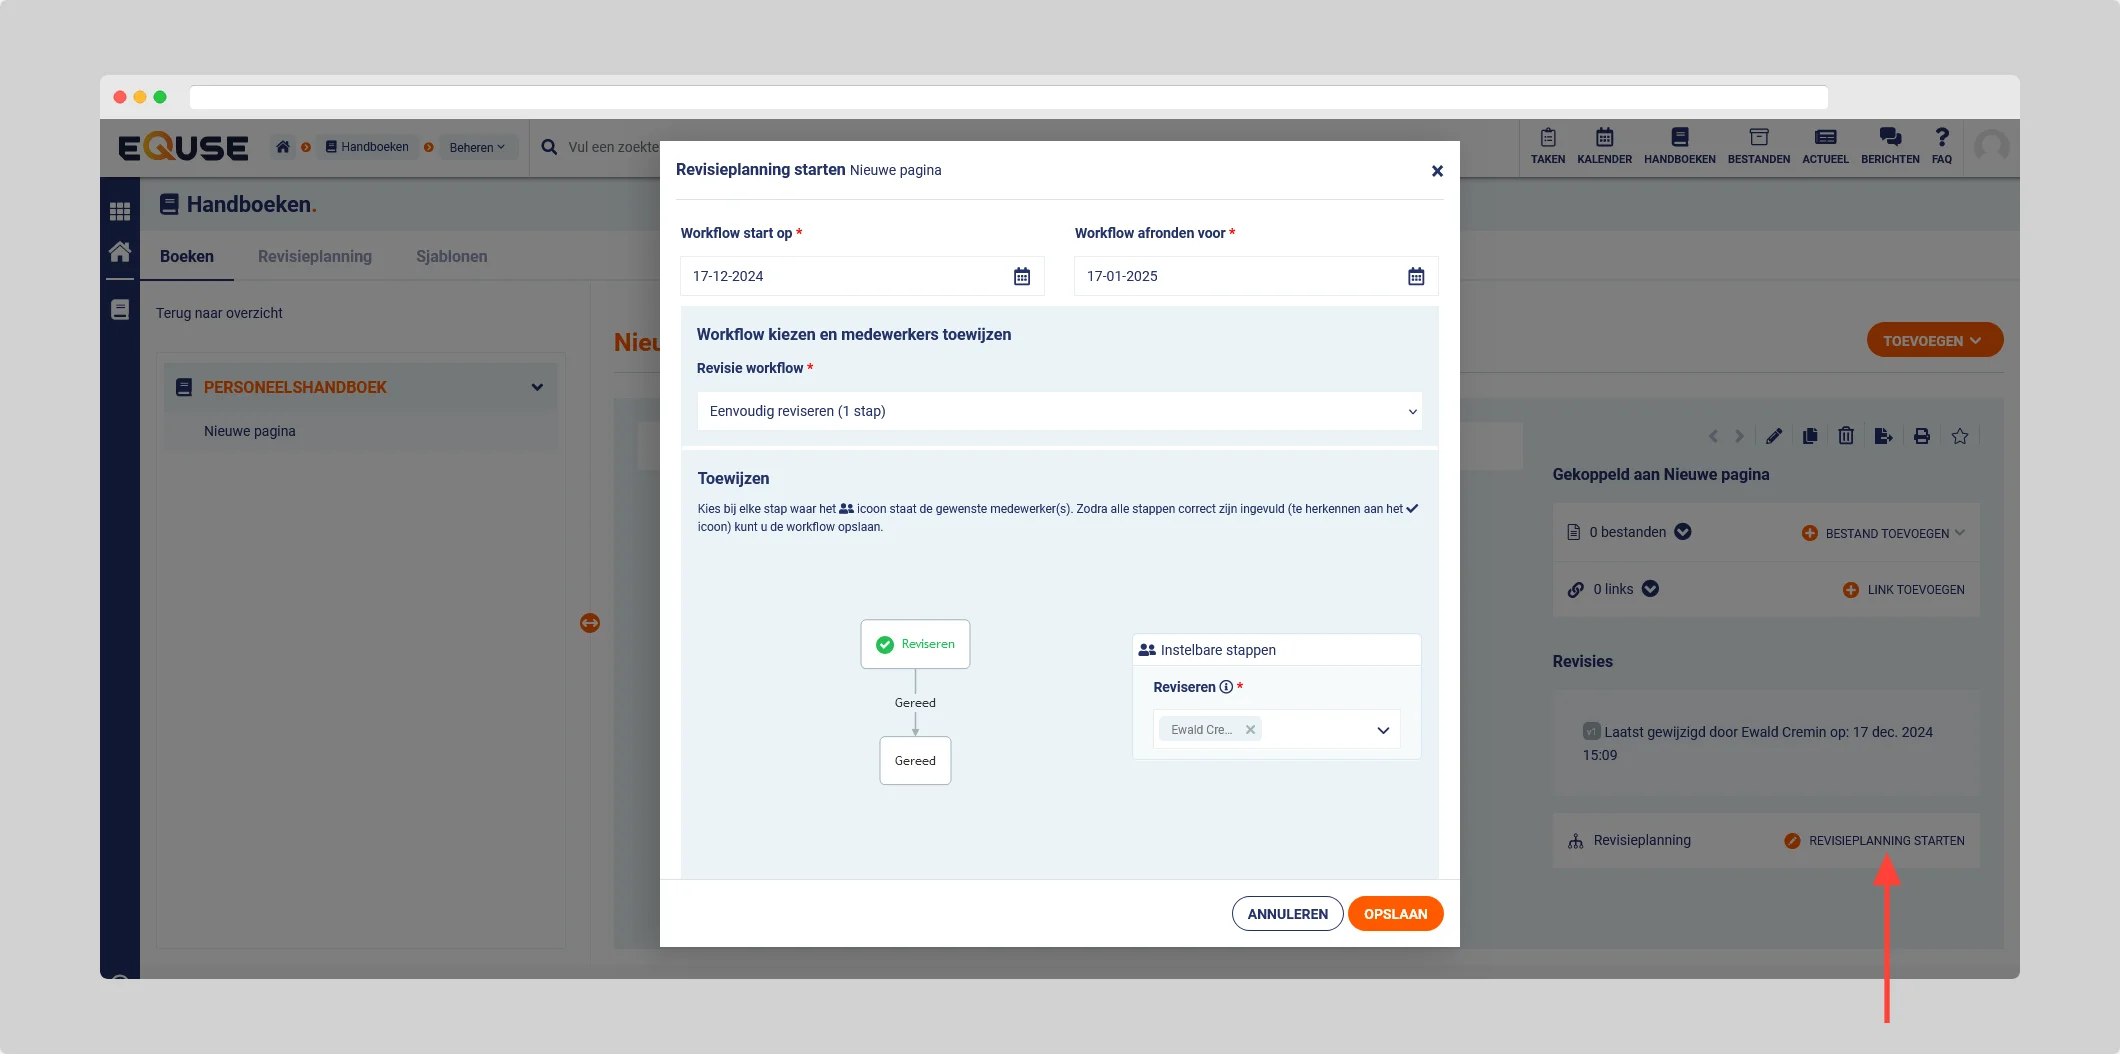Open calendar picker for Workflow afronden voor
2120x1054 pixels.
tap(1415, 276)
